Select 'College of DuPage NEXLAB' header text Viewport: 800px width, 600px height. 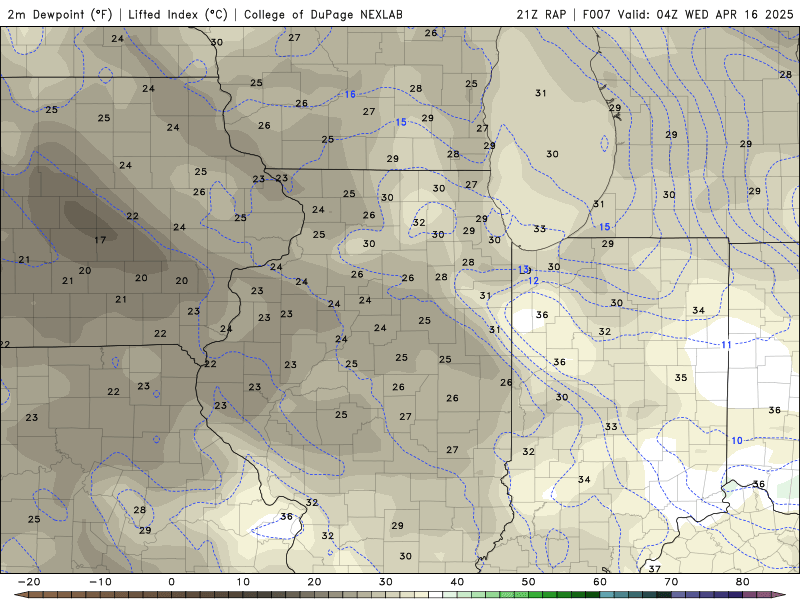323,14
